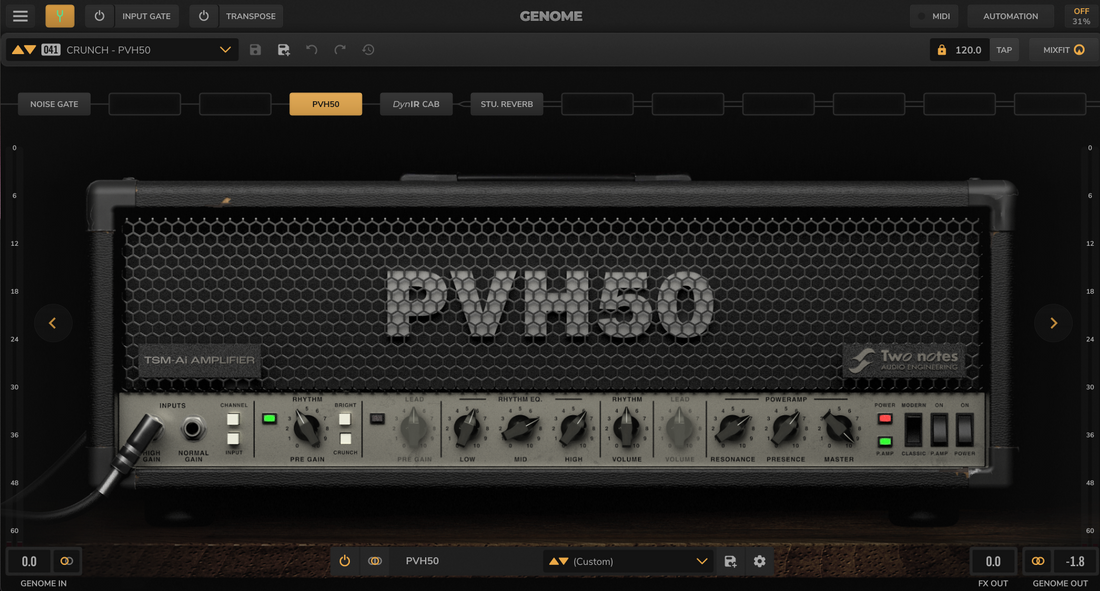Image resolution: width=1100 pixels, height=591 pixels.
Task: Select PVH50 block in chain
Action: 326,104
